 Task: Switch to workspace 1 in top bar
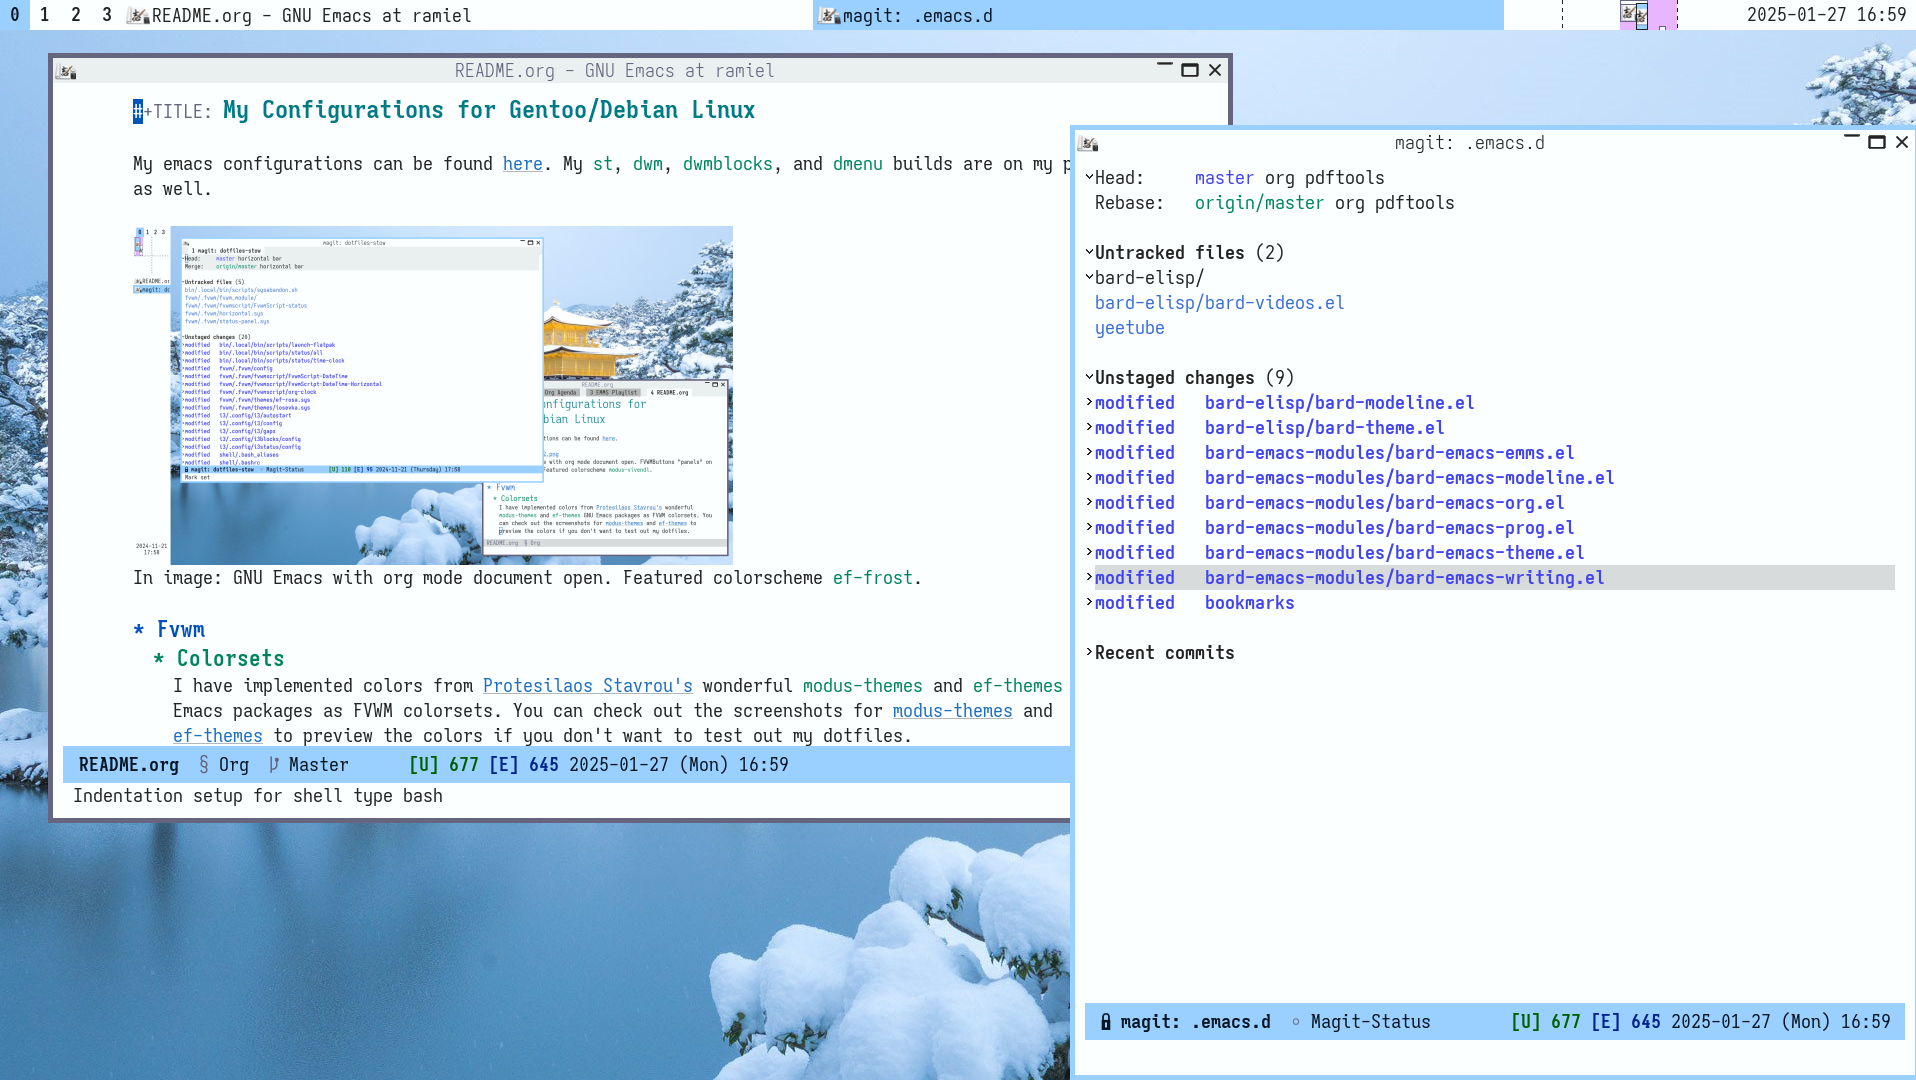[45, 15]
